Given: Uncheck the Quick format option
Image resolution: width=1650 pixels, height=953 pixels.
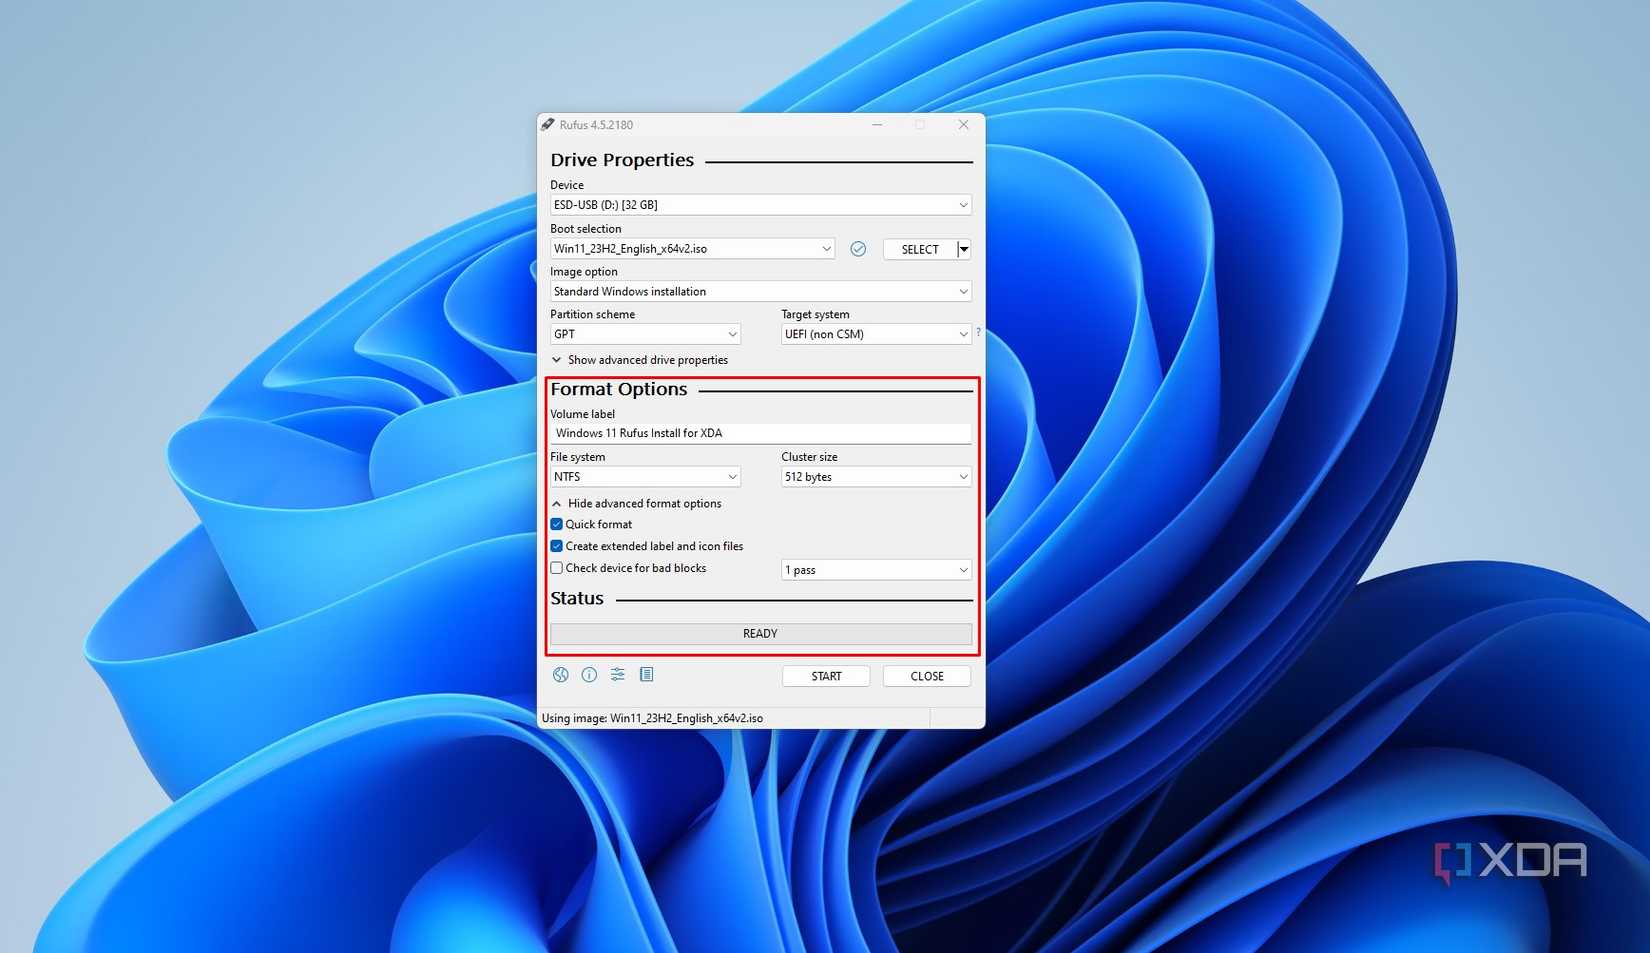Looking at the screenshot, I should pos(556,523).
